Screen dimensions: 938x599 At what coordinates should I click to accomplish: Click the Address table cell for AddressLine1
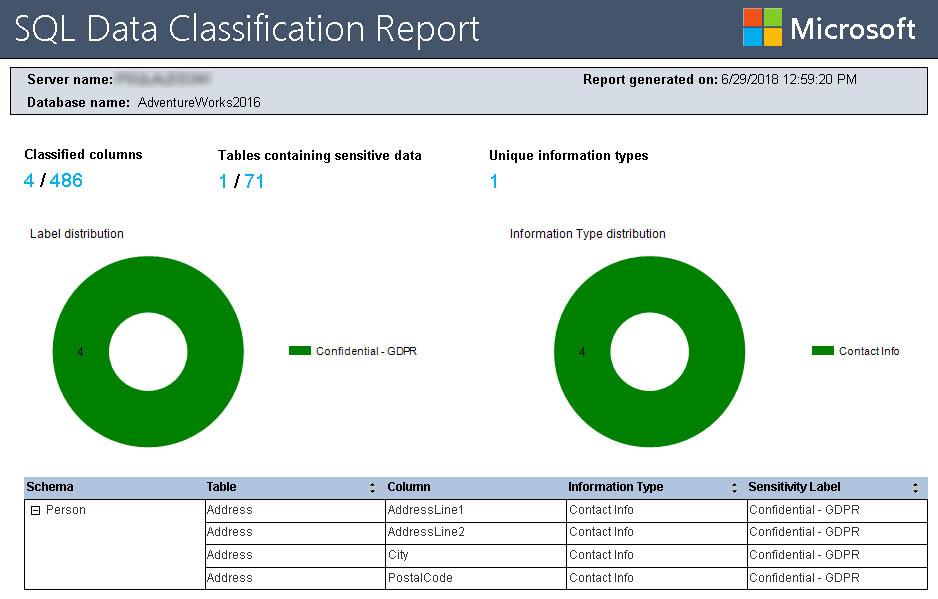[x=295, y=510]
